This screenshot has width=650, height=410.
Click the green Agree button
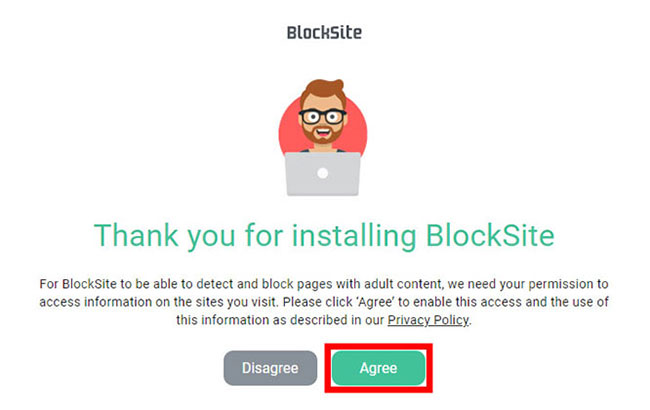[378, 368]
